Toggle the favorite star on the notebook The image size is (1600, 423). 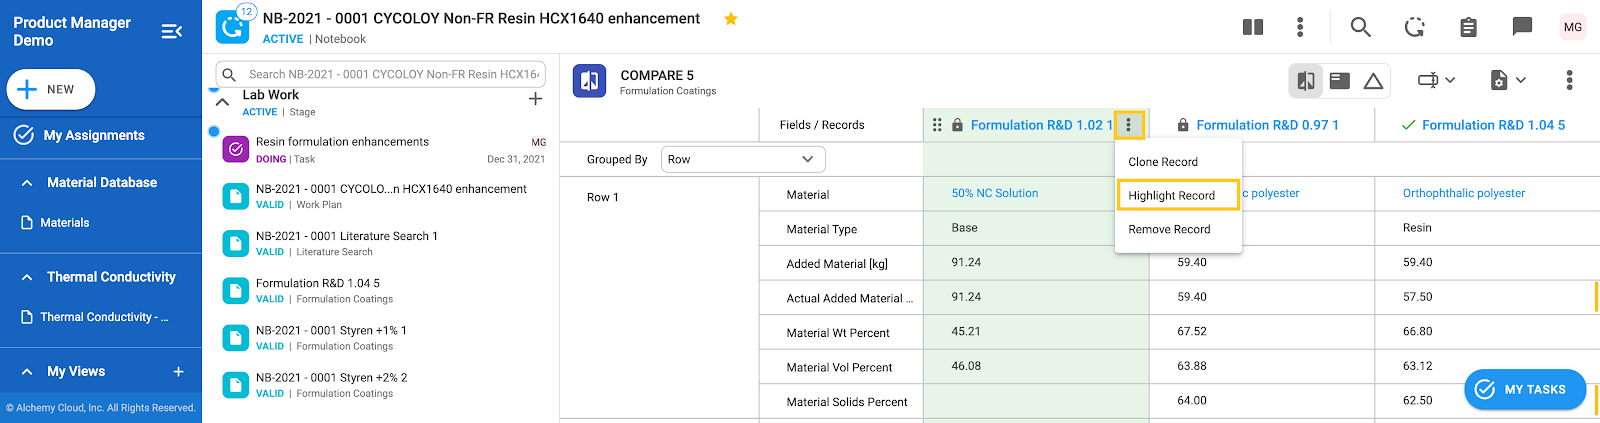731,19
